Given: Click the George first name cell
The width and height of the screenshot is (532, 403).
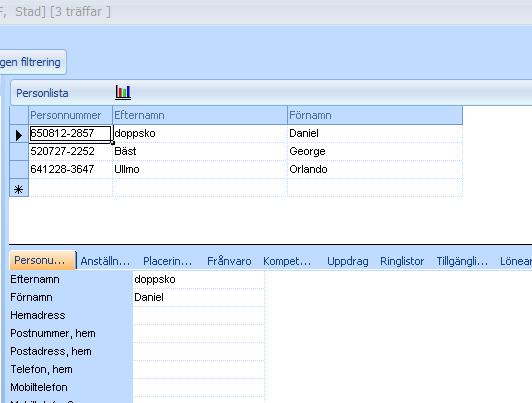Looking at the screenshot, I should pyautogui.click(x=375, y=151).
